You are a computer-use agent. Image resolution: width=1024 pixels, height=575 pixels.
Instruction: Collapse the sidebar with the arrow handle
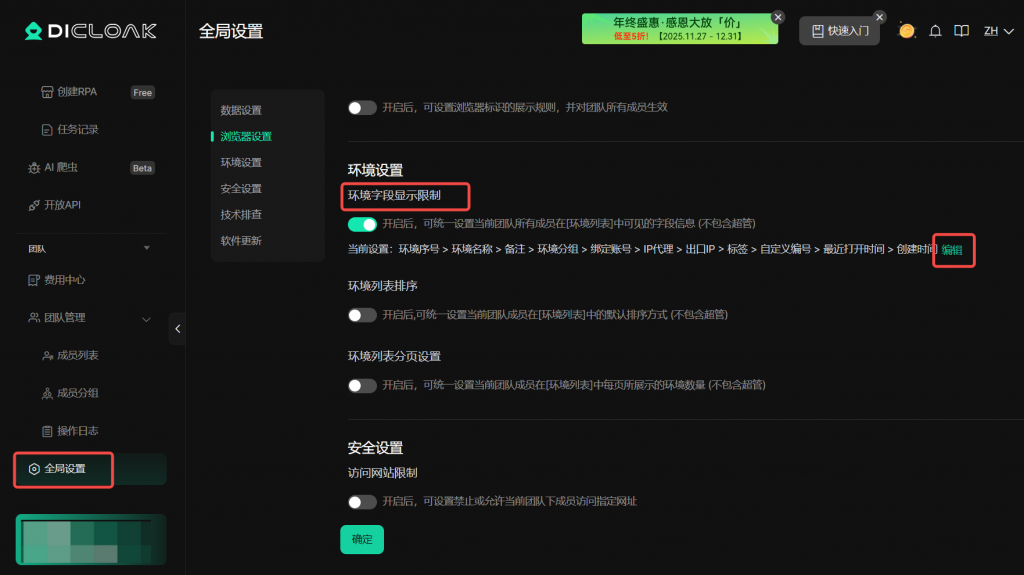tap(177, 328)
